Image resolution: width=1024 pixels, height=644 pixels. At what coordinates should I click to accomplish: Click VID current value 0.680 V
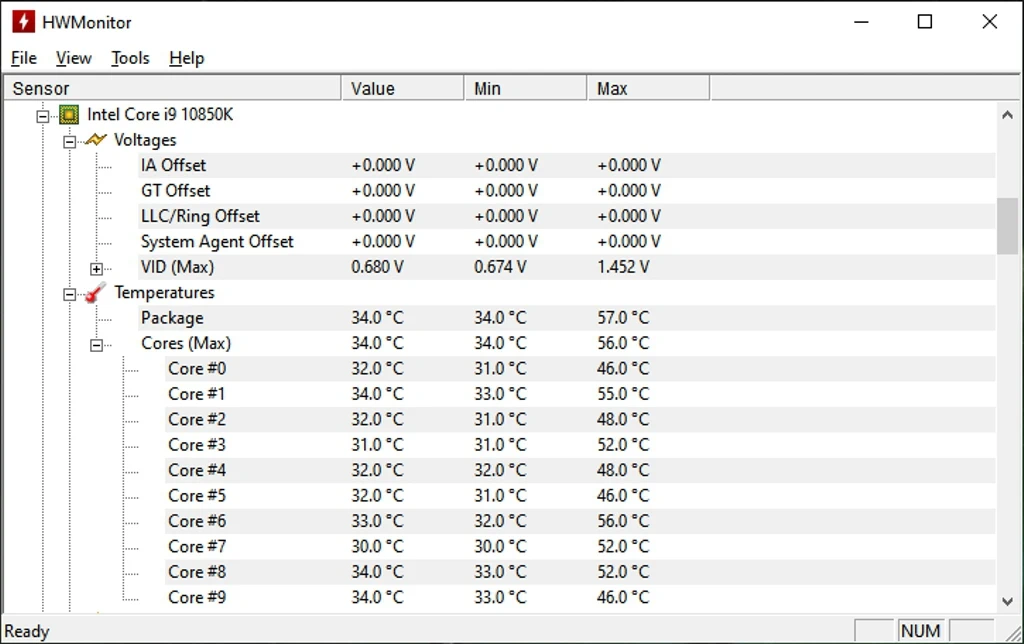click(x=377, y=267)
